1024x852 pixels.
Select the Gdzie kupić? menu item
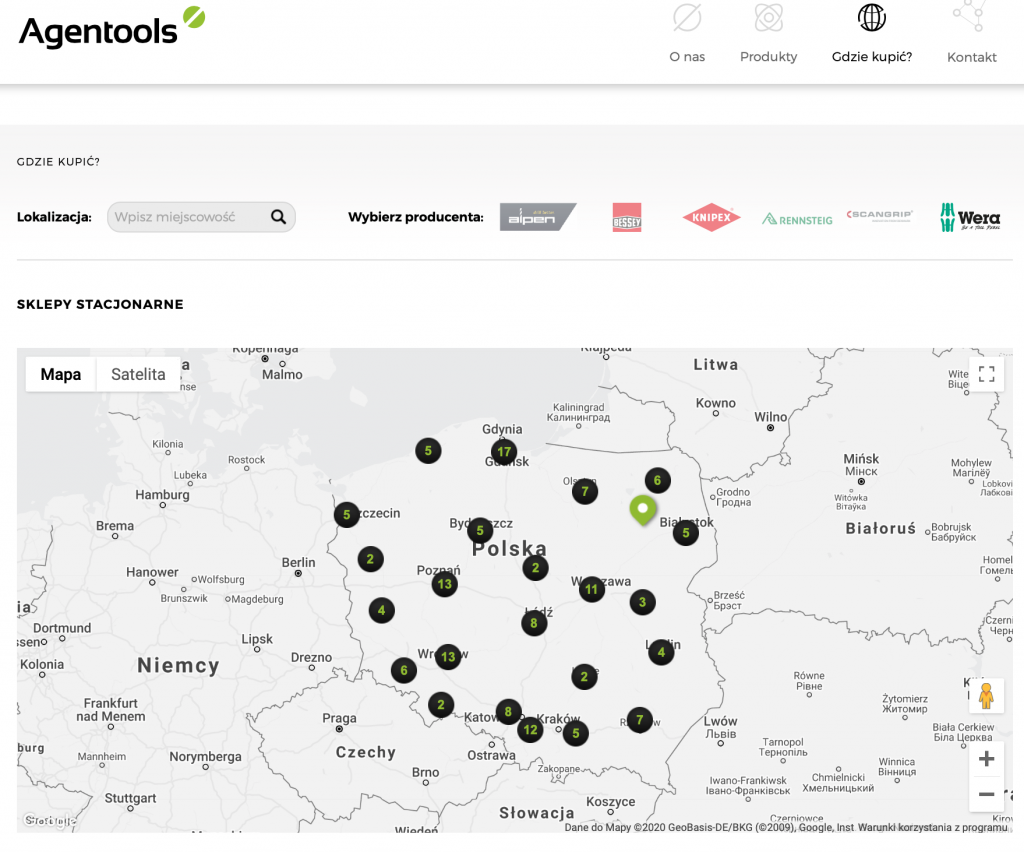872,34
